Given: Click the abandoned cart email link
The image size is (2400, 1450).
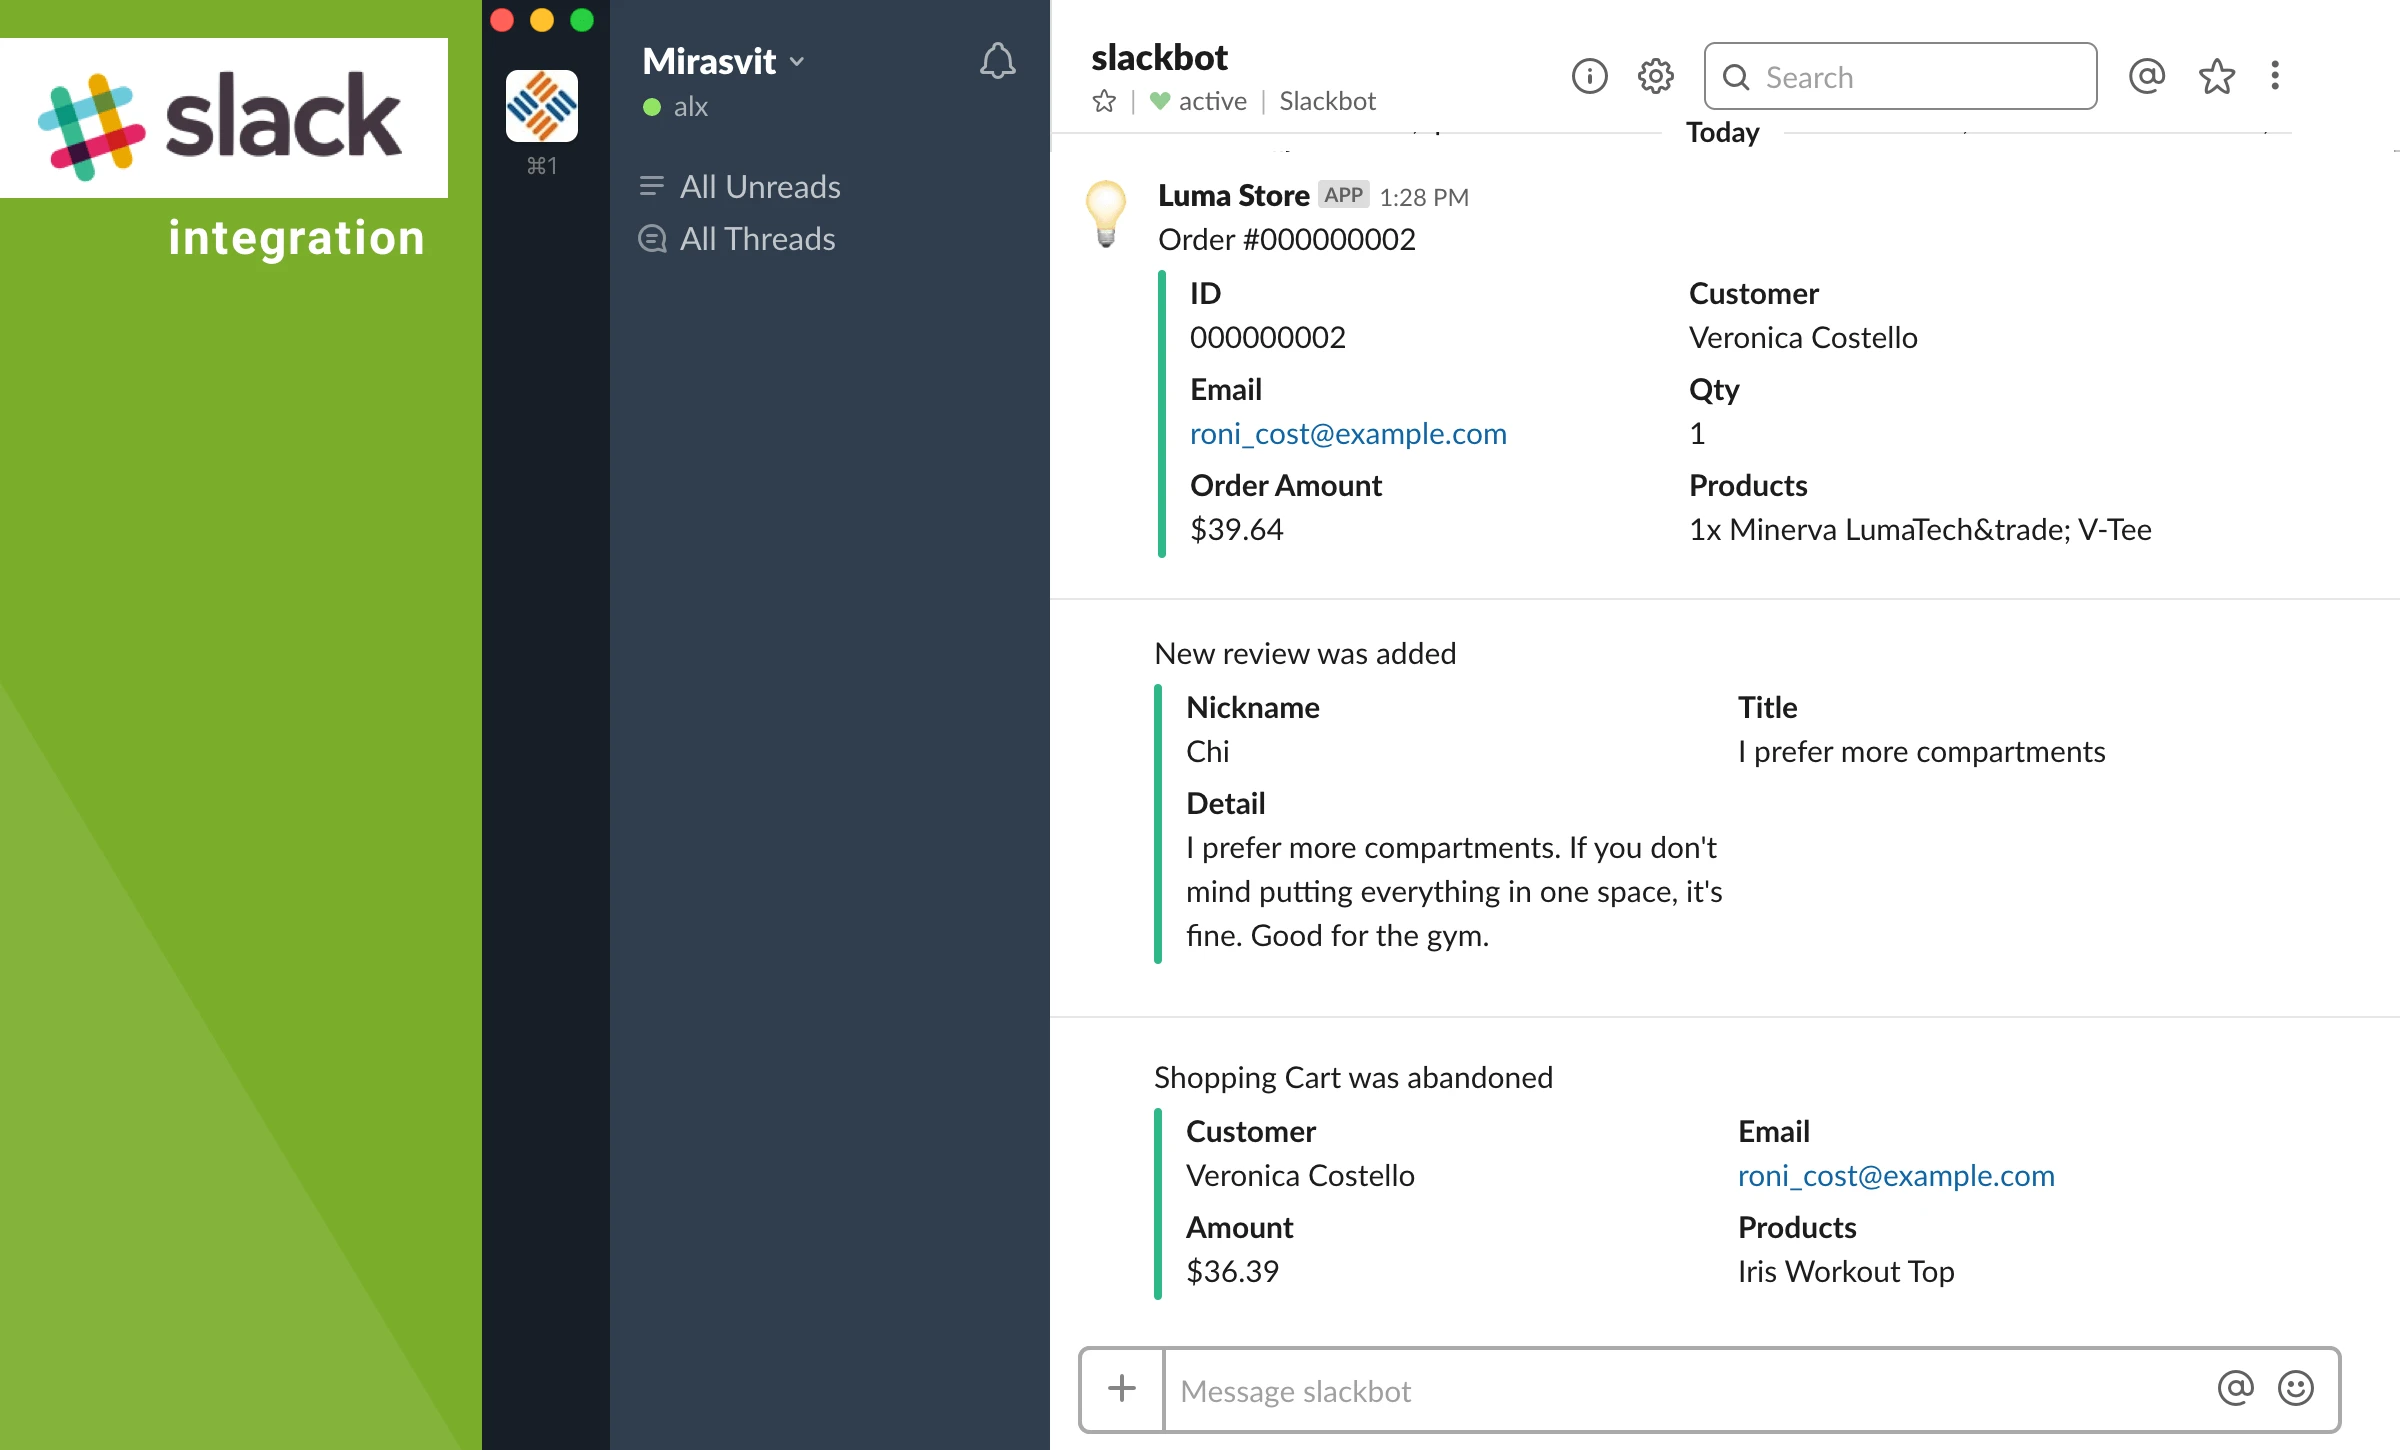Looking at the screenshot, I should [x=1895, y=1176].
